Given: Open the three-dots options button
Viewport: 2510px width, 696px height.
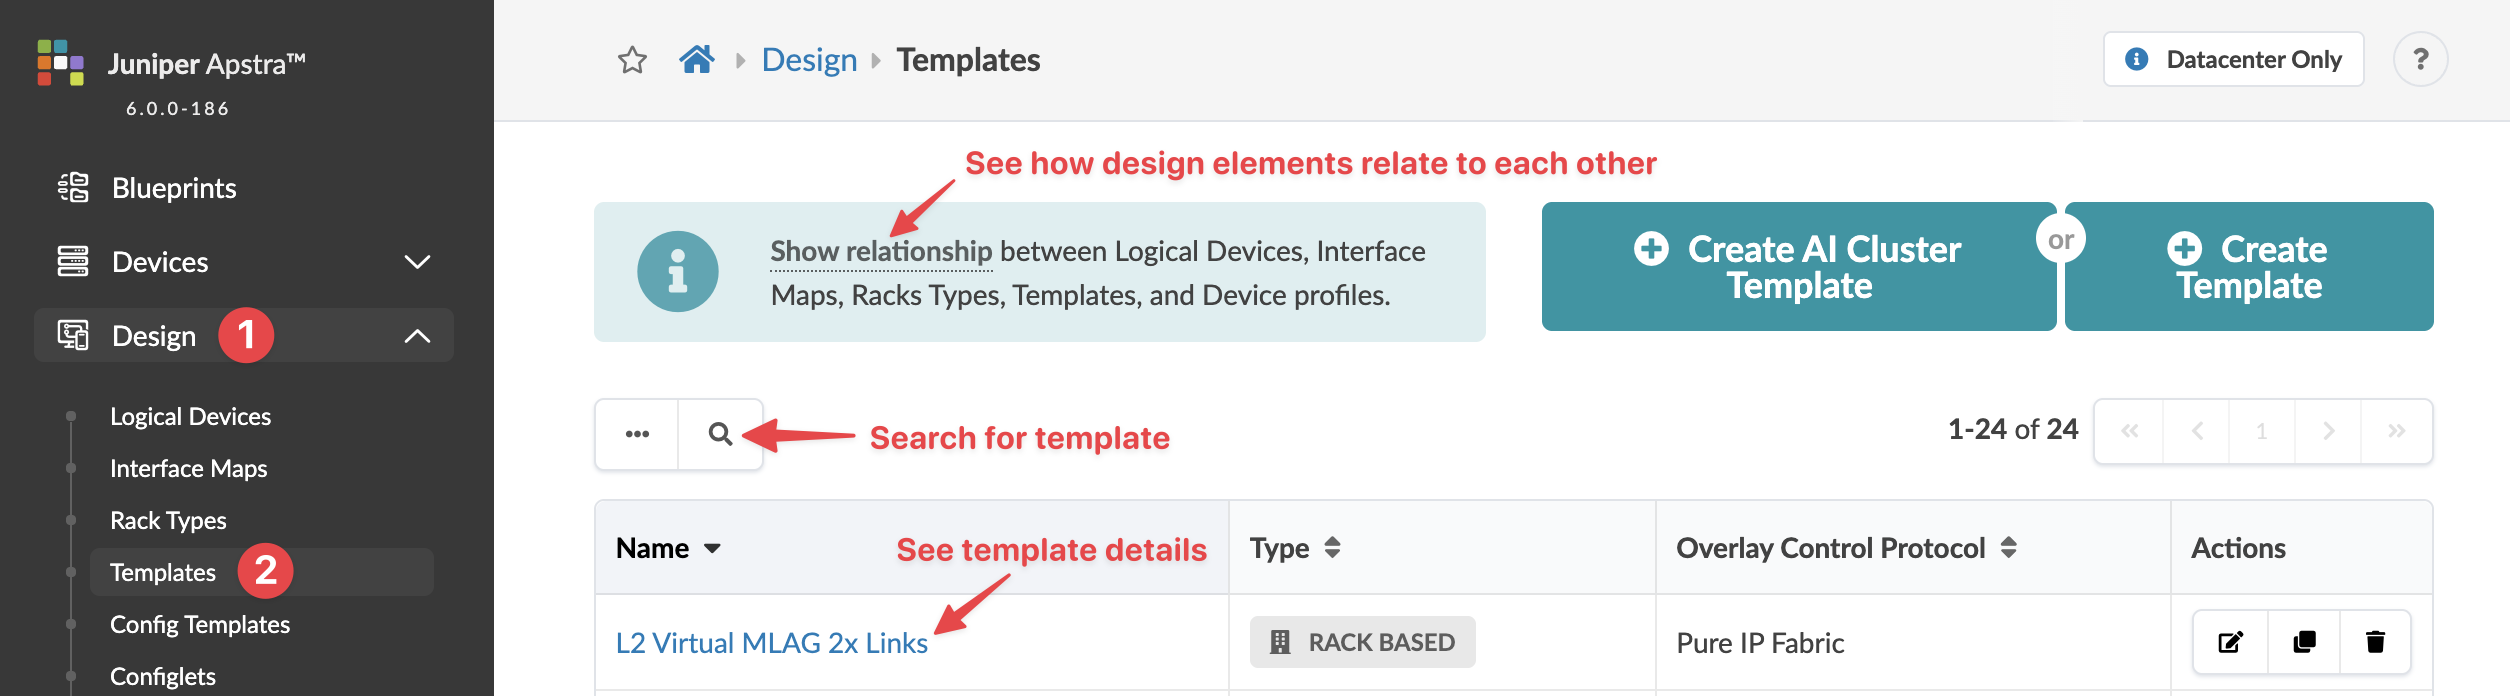Looking at the screenshot, I should [x=637, y=434].
